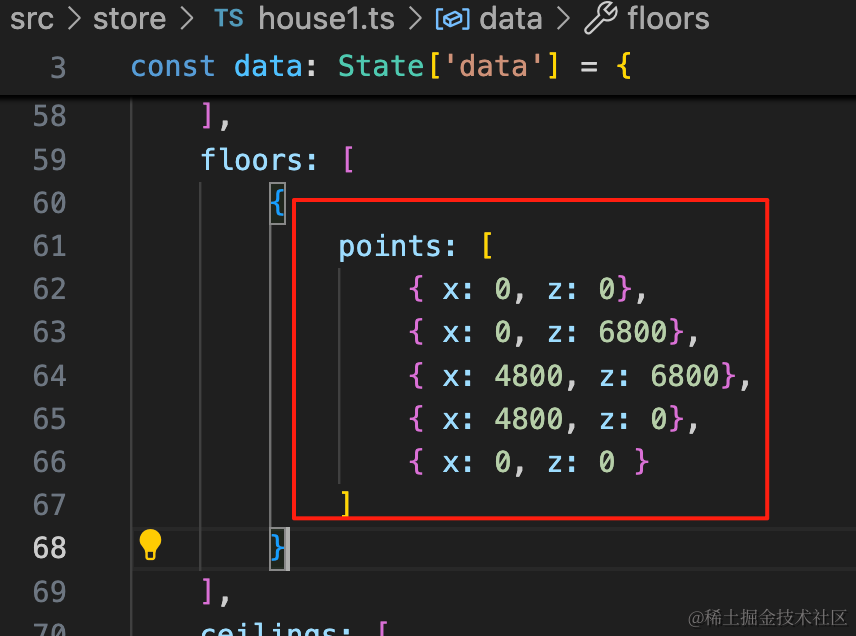The image size is (856, 636).
Task: Click the '],' on line 58
Action: coord(216,116)
